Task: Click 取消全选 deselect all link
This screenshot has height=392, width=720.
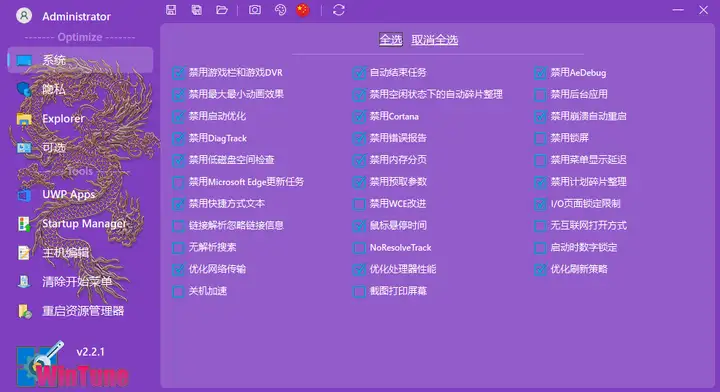Action: [x=434, y=40]
